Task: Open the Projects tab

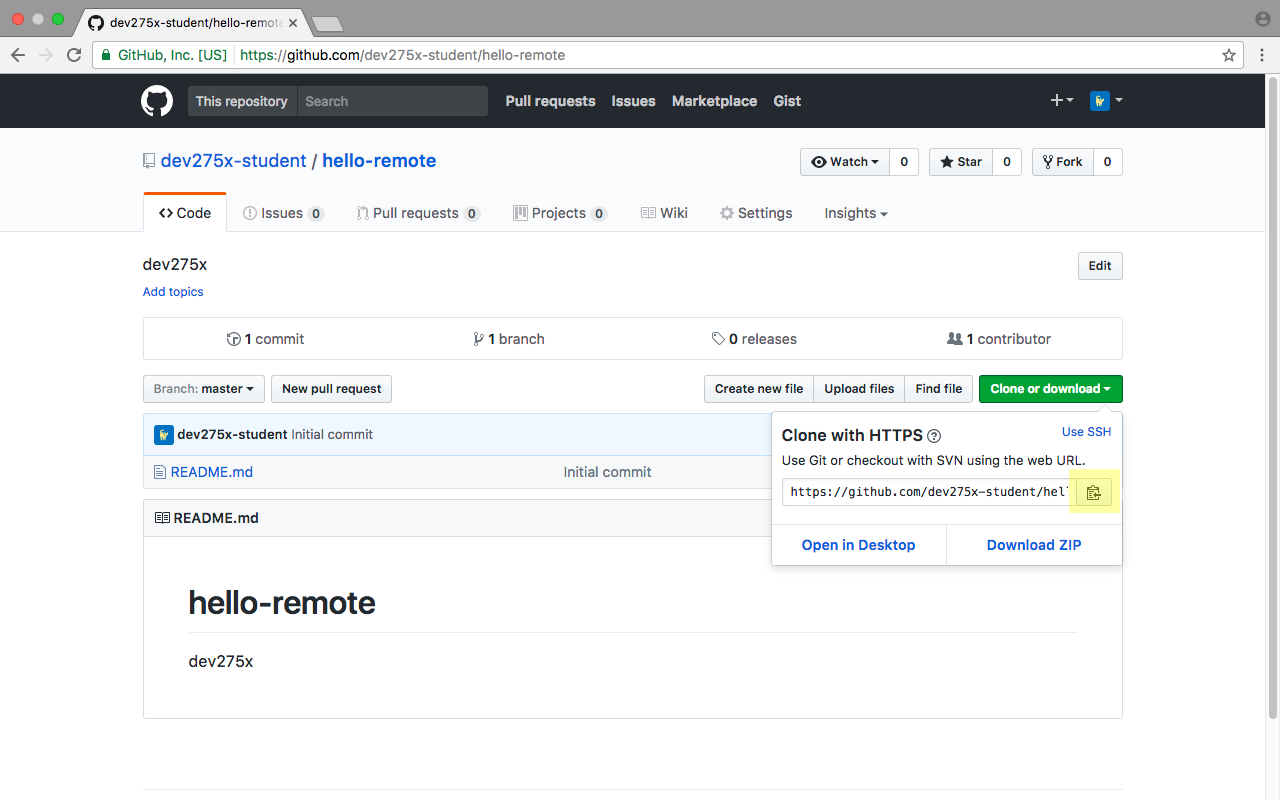Action: tap(560, 213)
